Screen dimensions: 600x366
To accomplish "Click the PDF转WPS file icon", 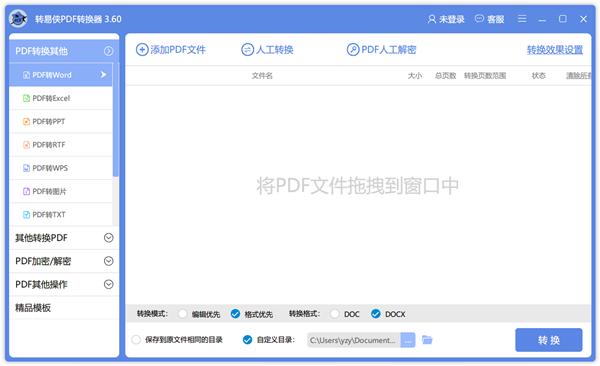I will tap(26, 168).
